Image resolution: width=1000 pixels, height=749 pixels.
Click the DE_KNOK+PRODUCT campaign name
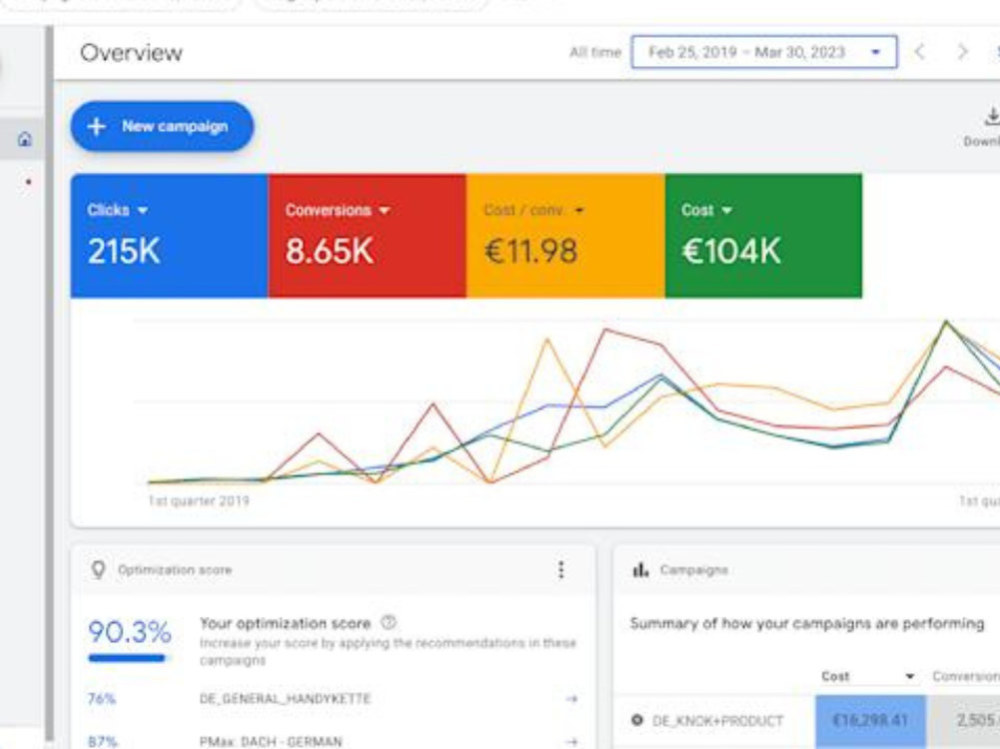pyautogui.click(x=717, y=721)
